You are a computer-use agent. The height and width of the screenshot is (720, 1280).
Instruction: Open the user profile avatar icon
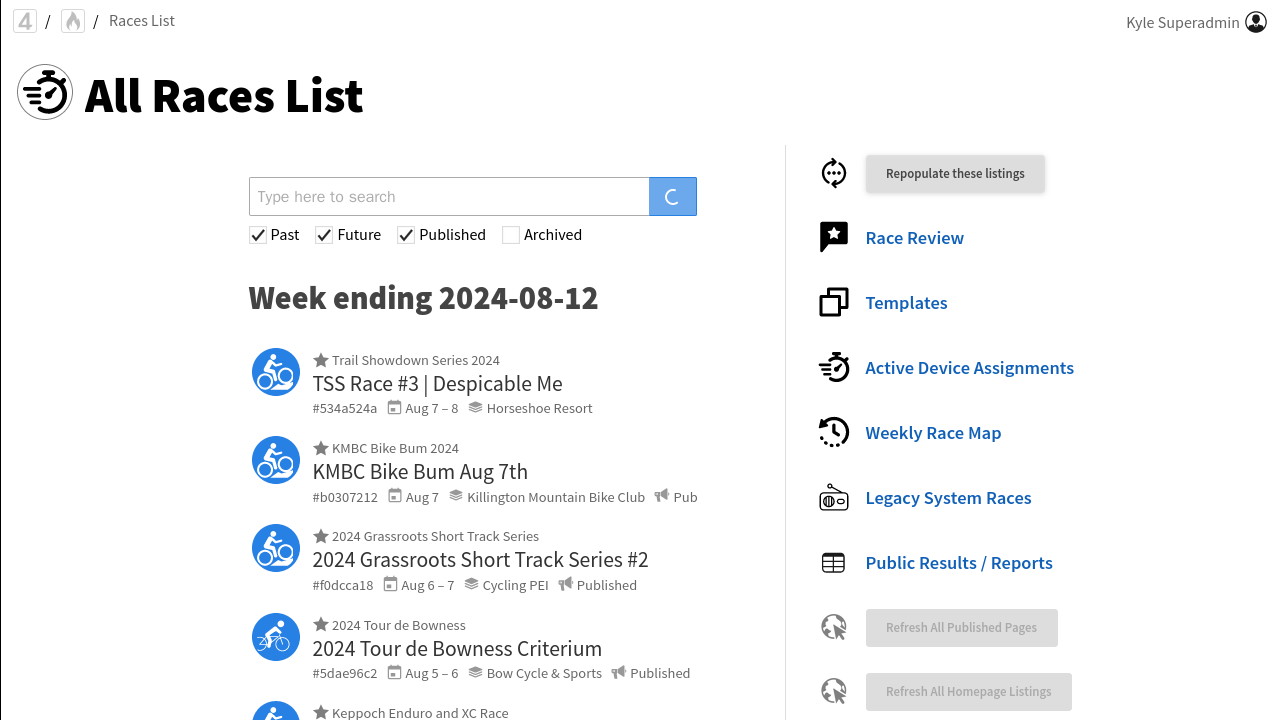[1256, 22]
